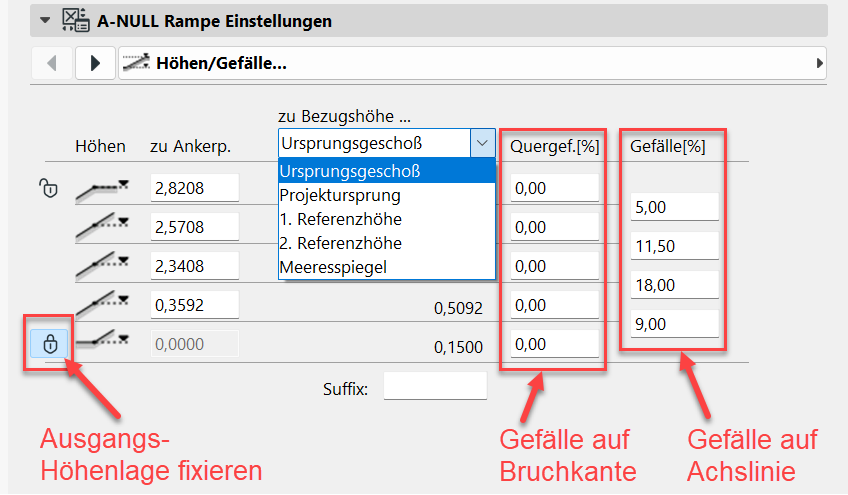
Task: Go to the next settings page arrow
Action: (x=95, y=63)
